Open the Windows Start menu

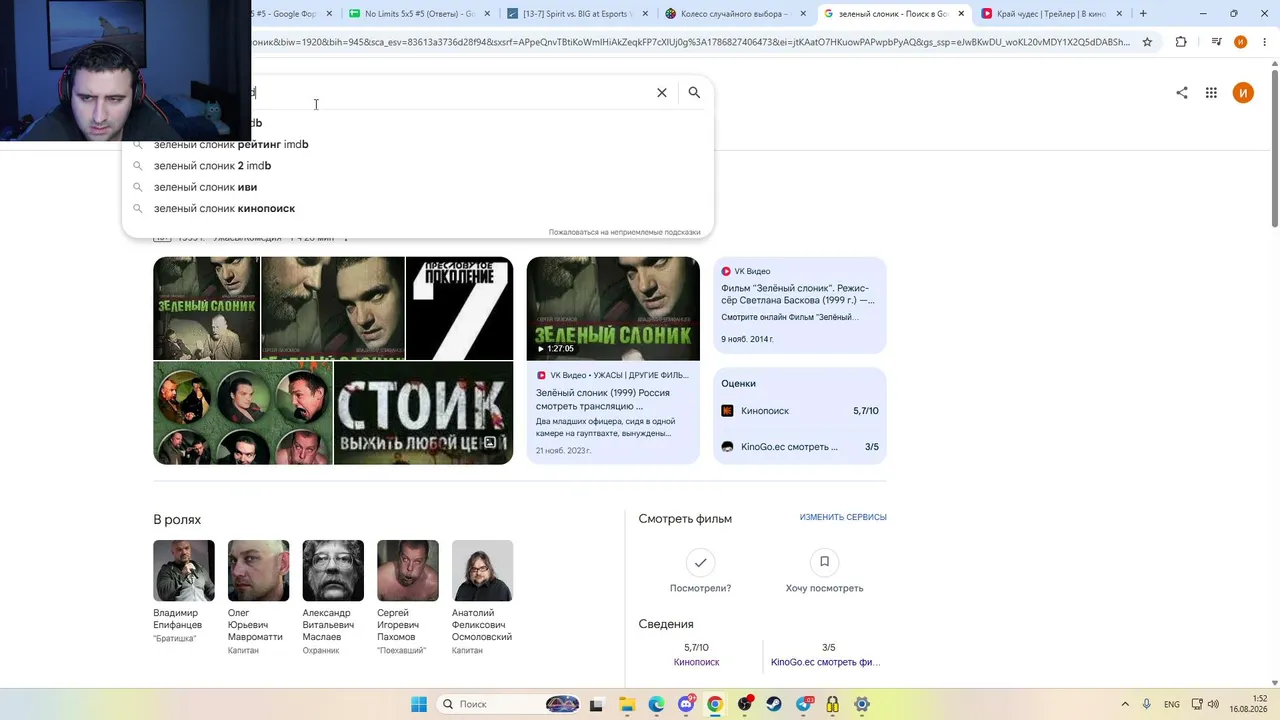419,704
